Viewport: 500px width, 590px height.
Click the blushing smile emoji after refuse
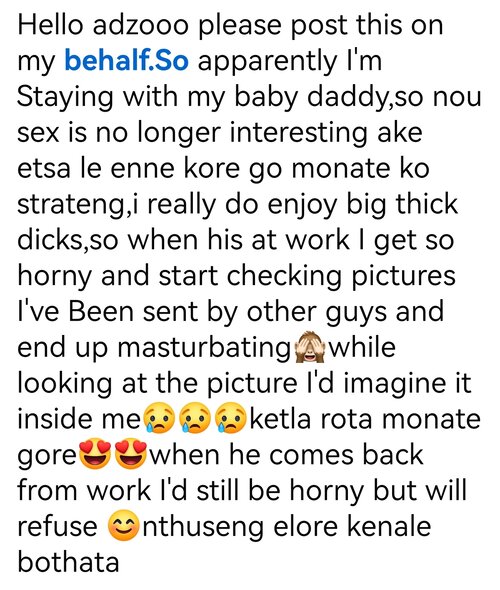[123, 526]
